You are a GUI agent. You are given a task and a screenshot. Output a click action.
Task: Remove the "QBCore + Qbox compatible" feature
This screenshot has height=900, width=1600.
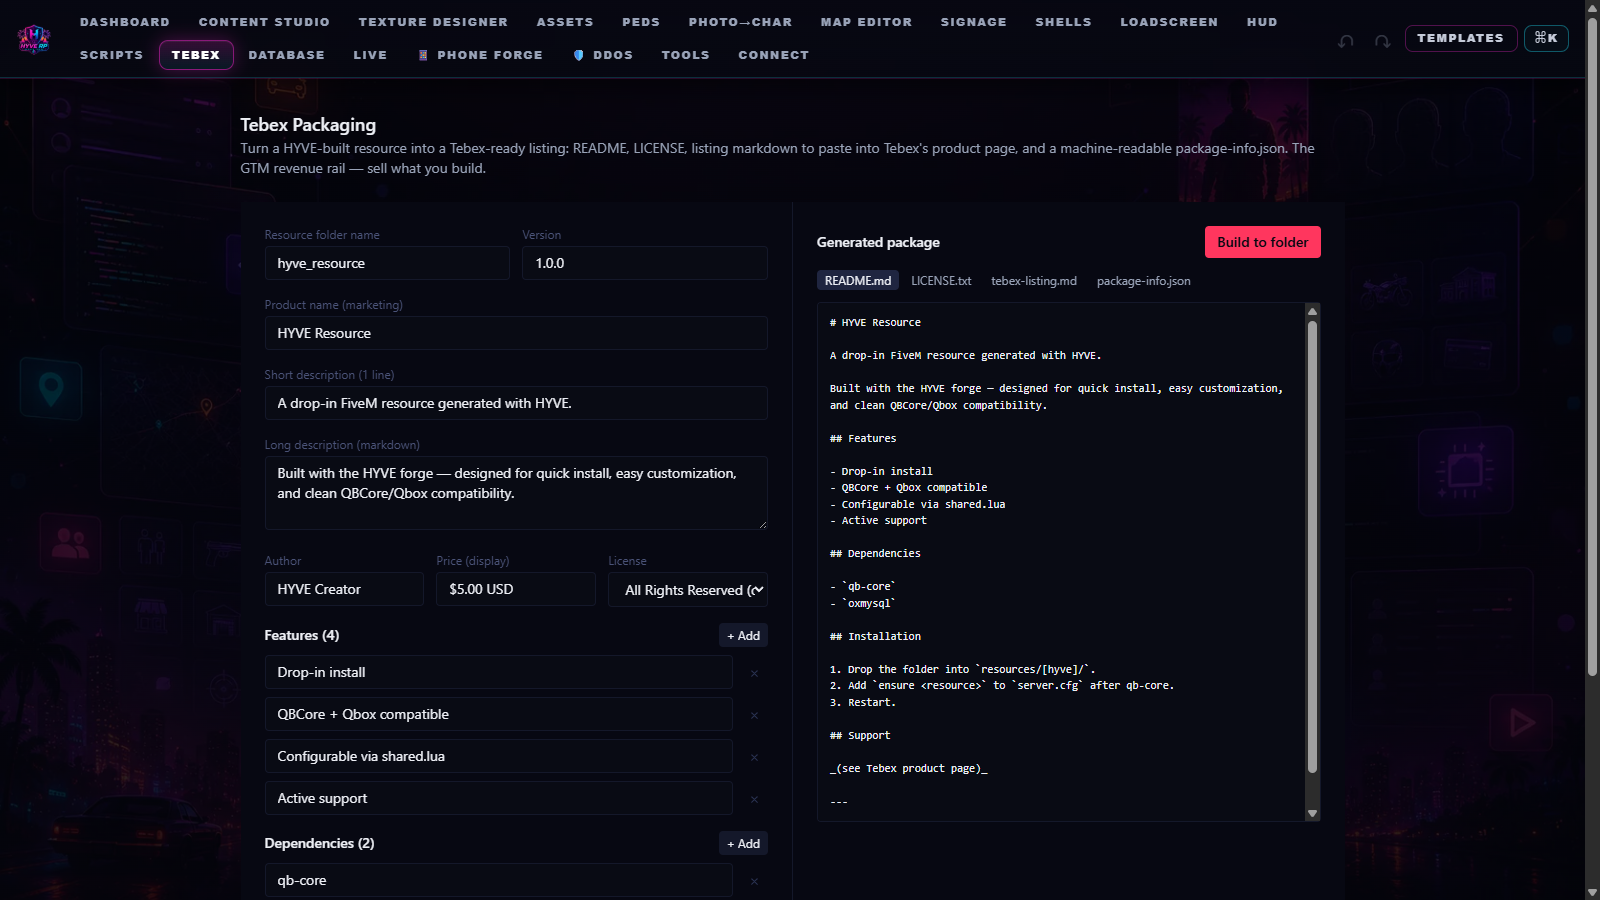[754, 716]
